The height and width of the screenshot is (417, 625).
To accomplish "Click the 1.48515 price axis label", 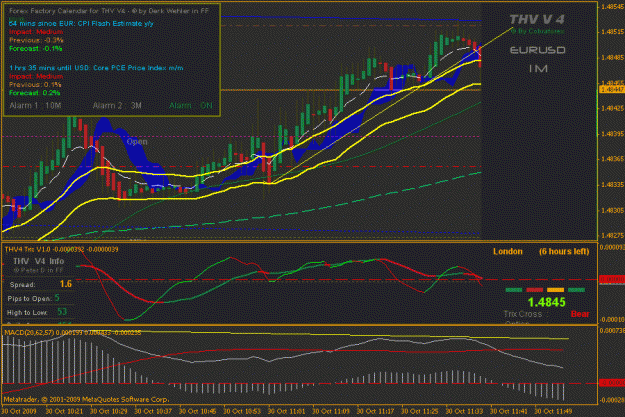I will [613, 31].
